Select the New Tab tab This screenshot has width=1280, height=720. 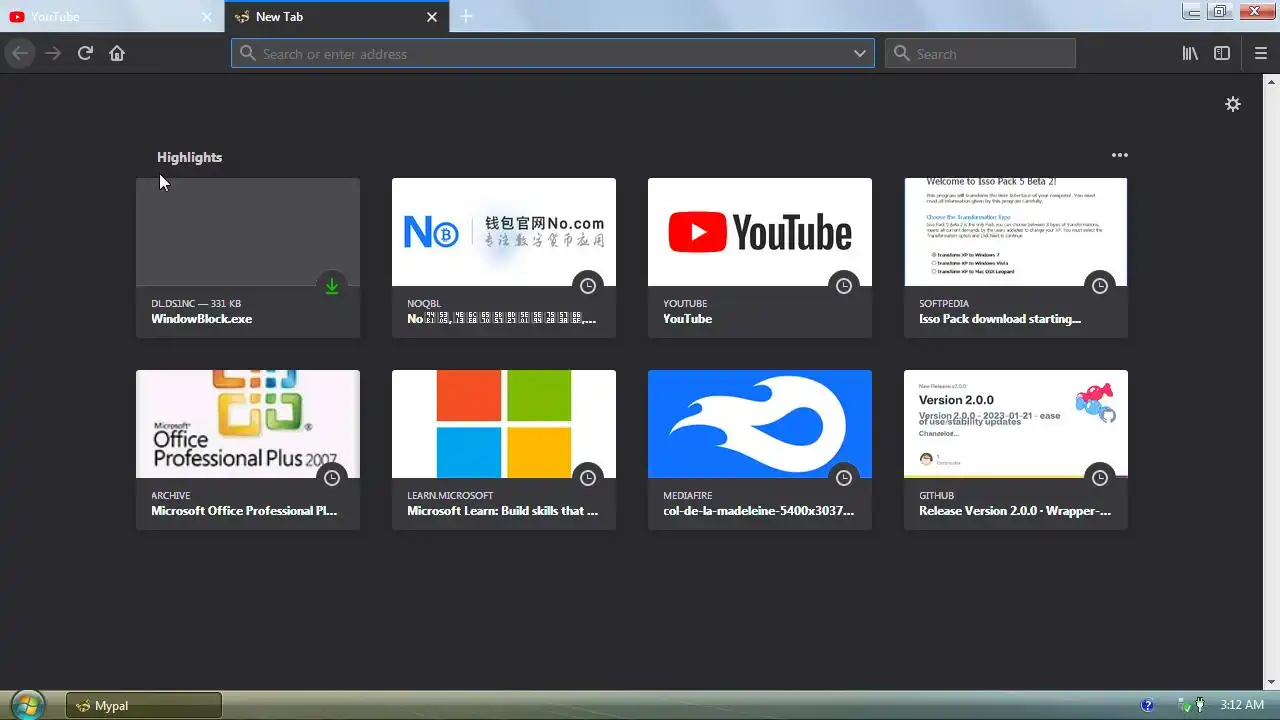point(336,17)
